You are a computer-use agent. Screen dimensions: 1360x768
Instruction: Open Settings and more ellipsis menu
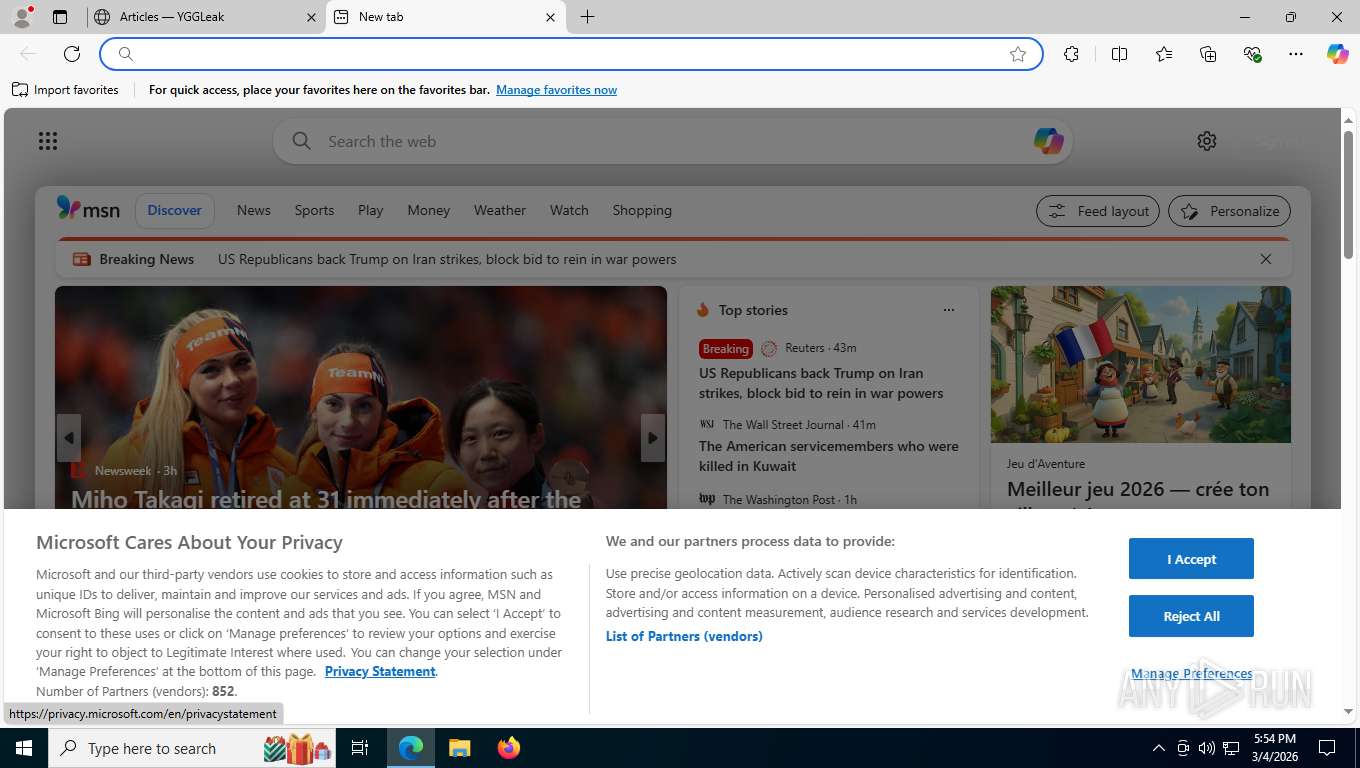point(1296,54)
